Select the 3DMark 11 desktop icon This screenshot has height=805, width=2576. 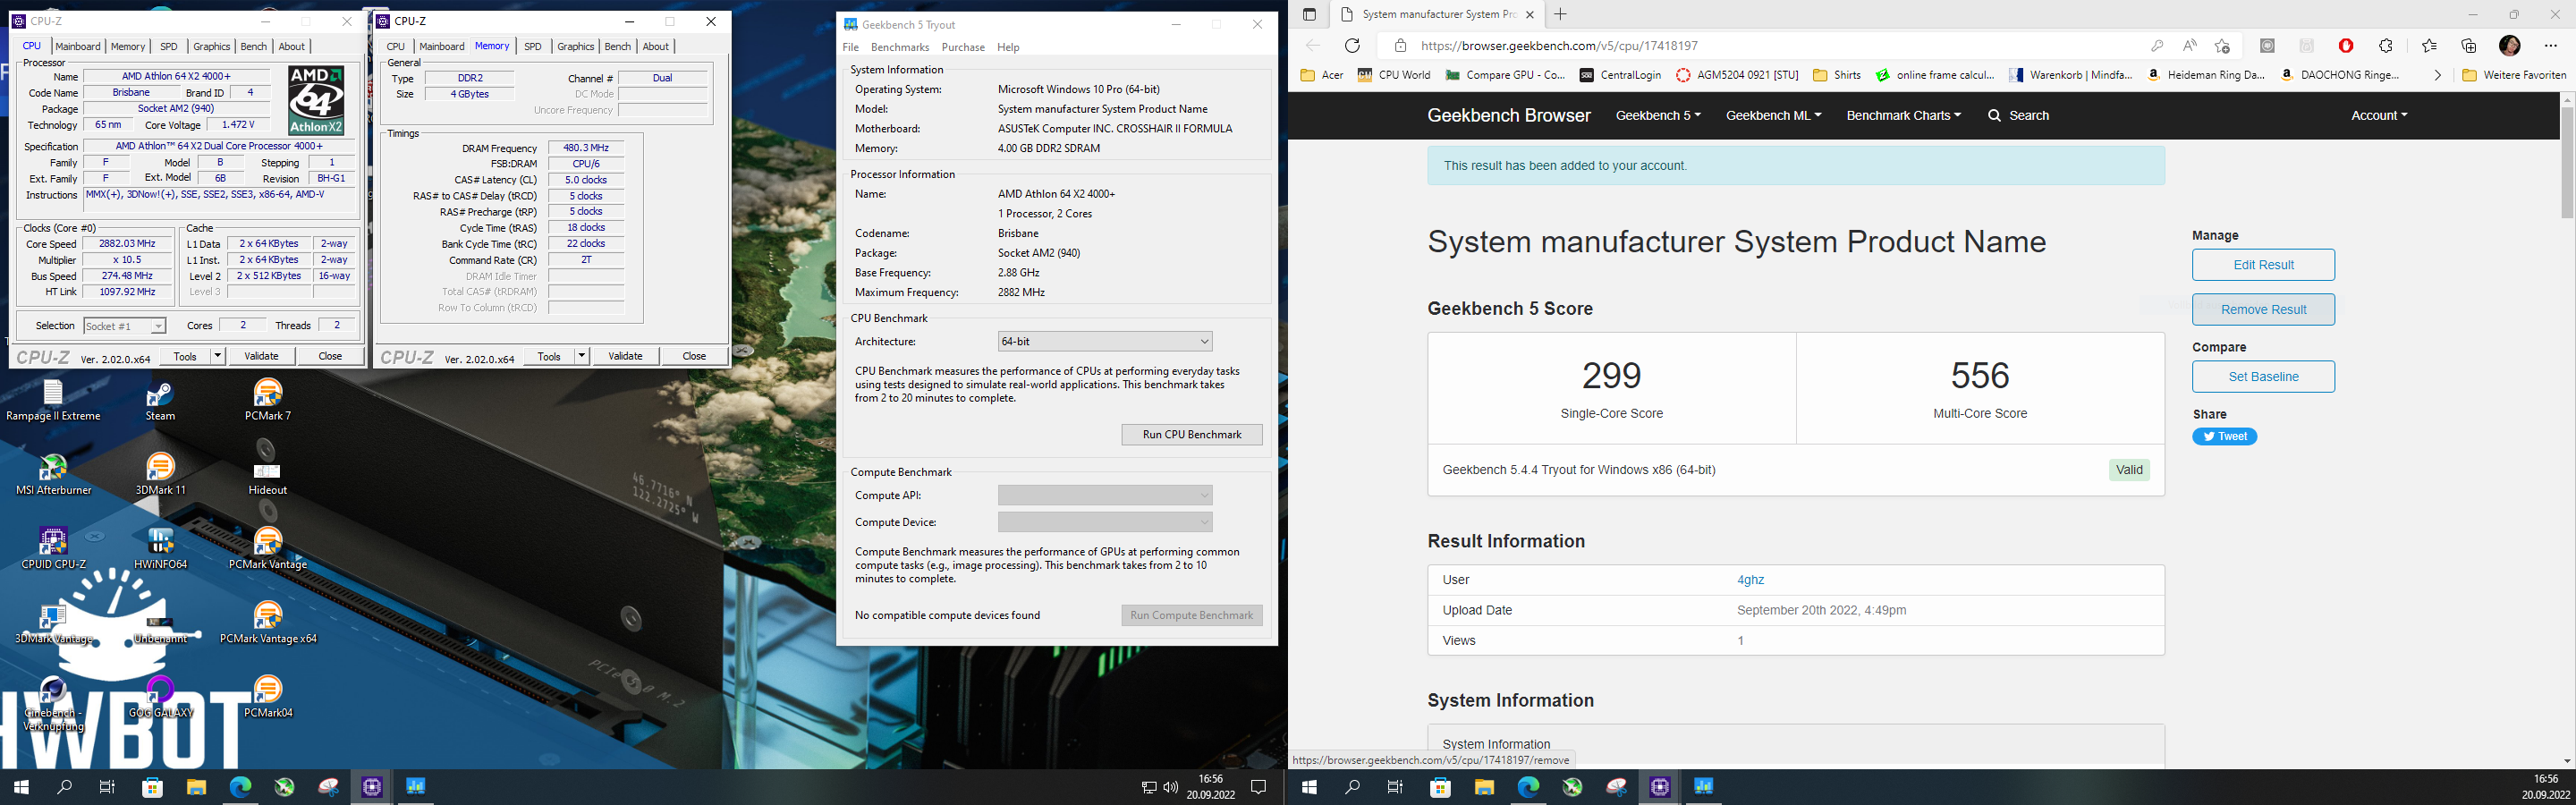160,474
